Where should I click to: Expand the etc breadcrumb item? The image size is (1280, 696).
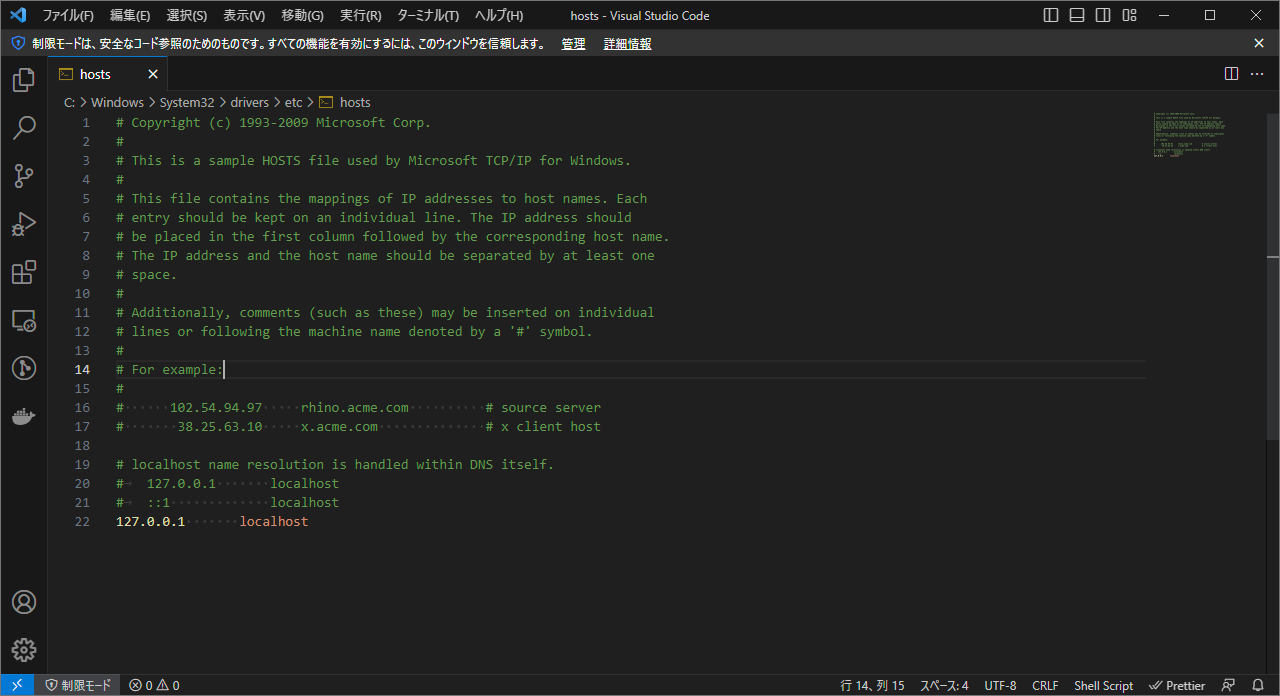pos(293,102)
